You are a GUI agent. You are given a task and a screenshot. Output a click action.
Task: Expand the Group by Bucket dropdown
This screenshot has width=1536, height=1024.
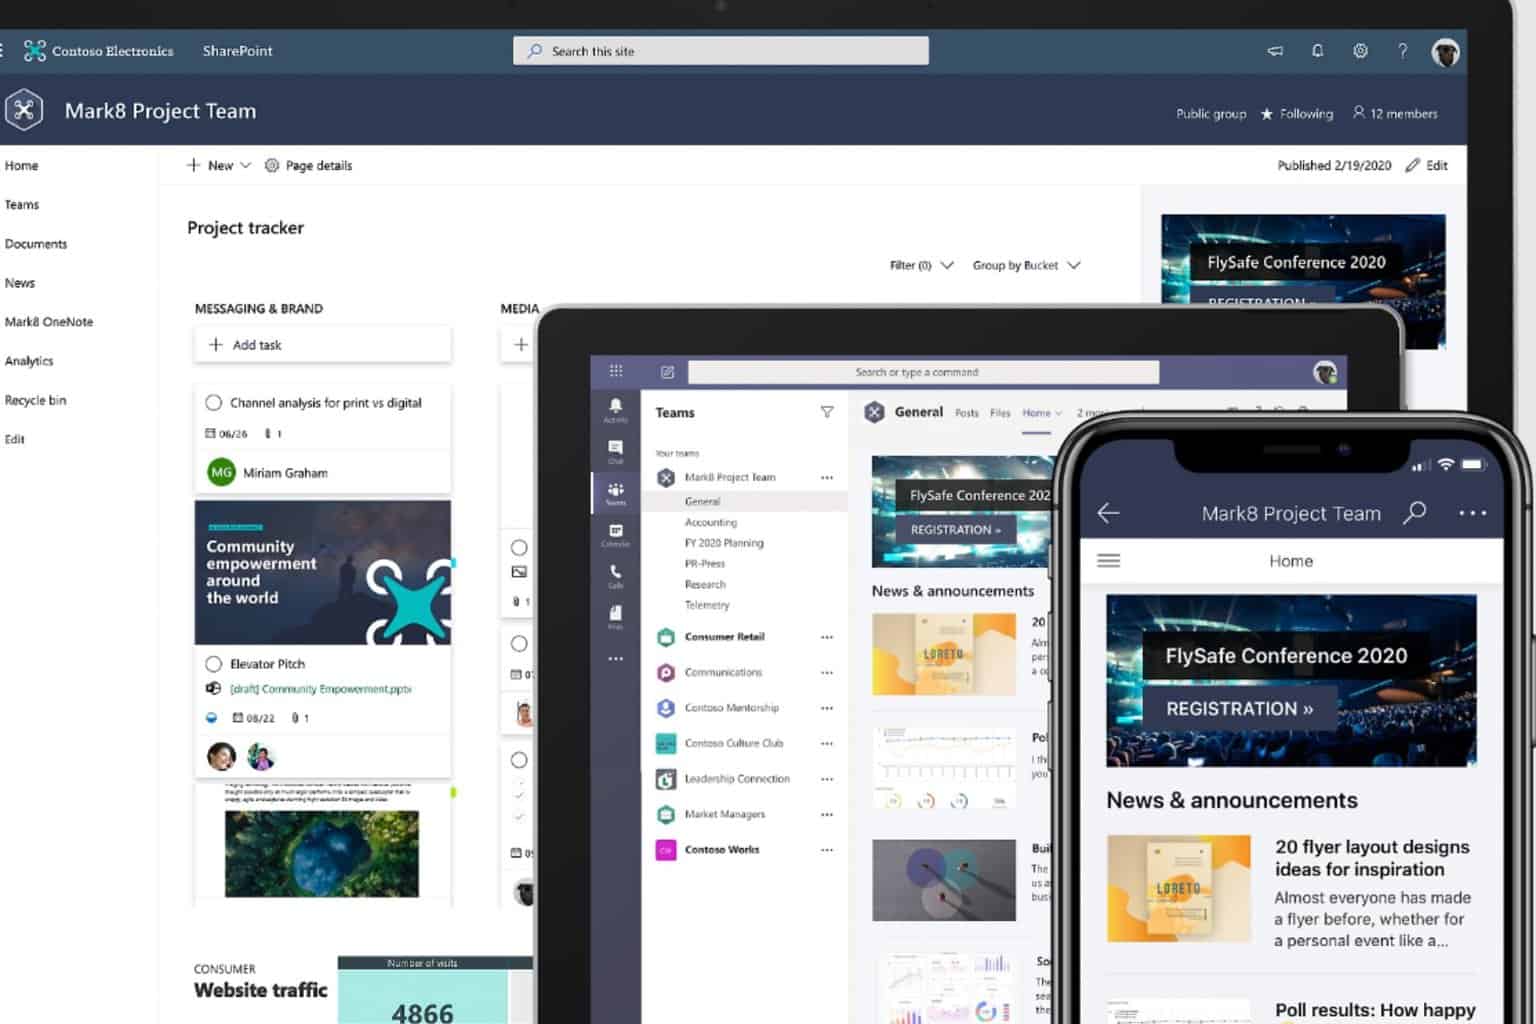tap(1027, 266)
